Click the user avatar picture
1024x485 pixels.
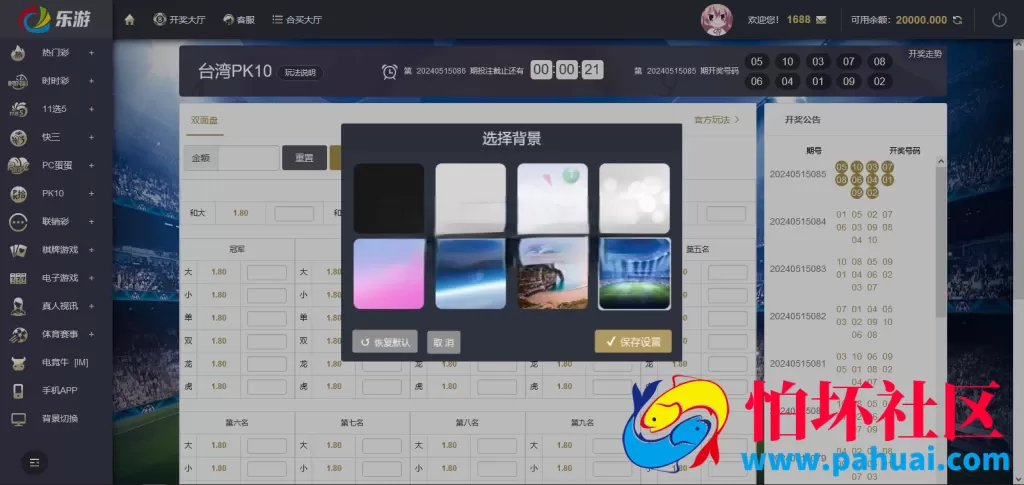point(716,20)
